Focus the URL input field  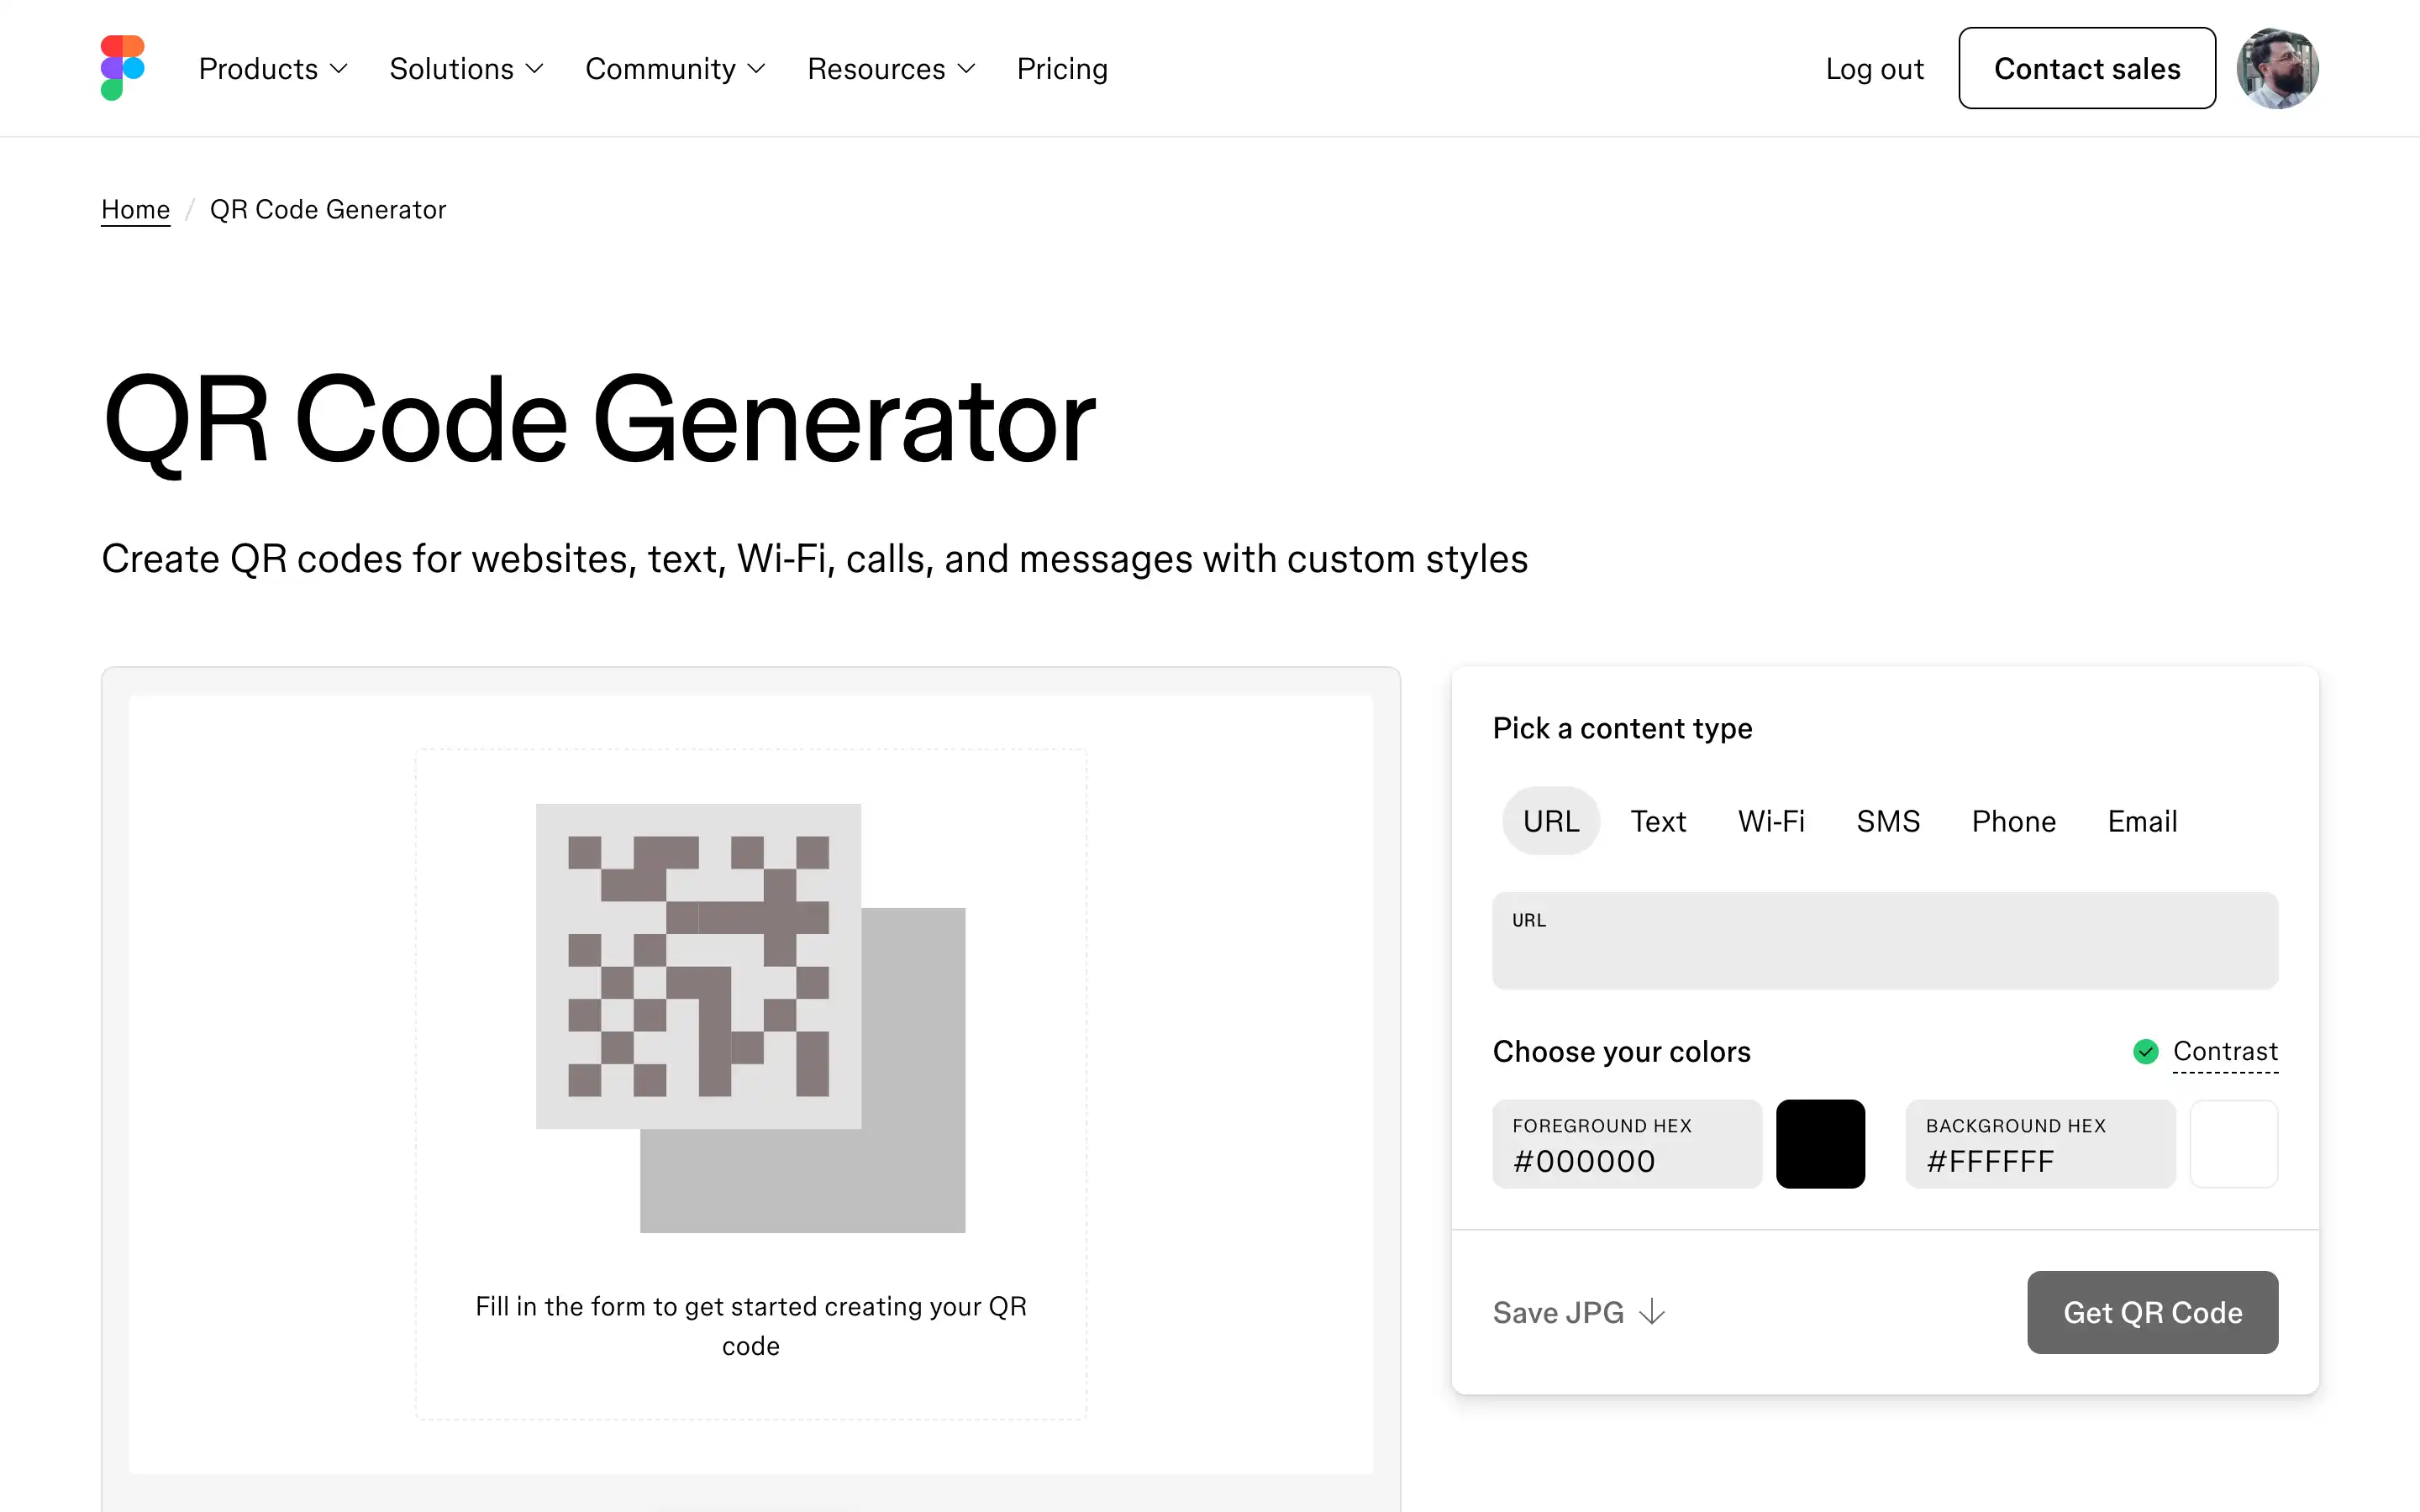coord(1885,941)
